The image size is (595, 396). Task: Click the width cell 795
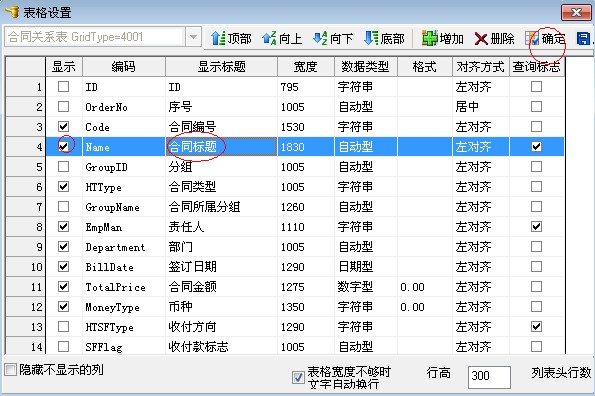[306, 86]
